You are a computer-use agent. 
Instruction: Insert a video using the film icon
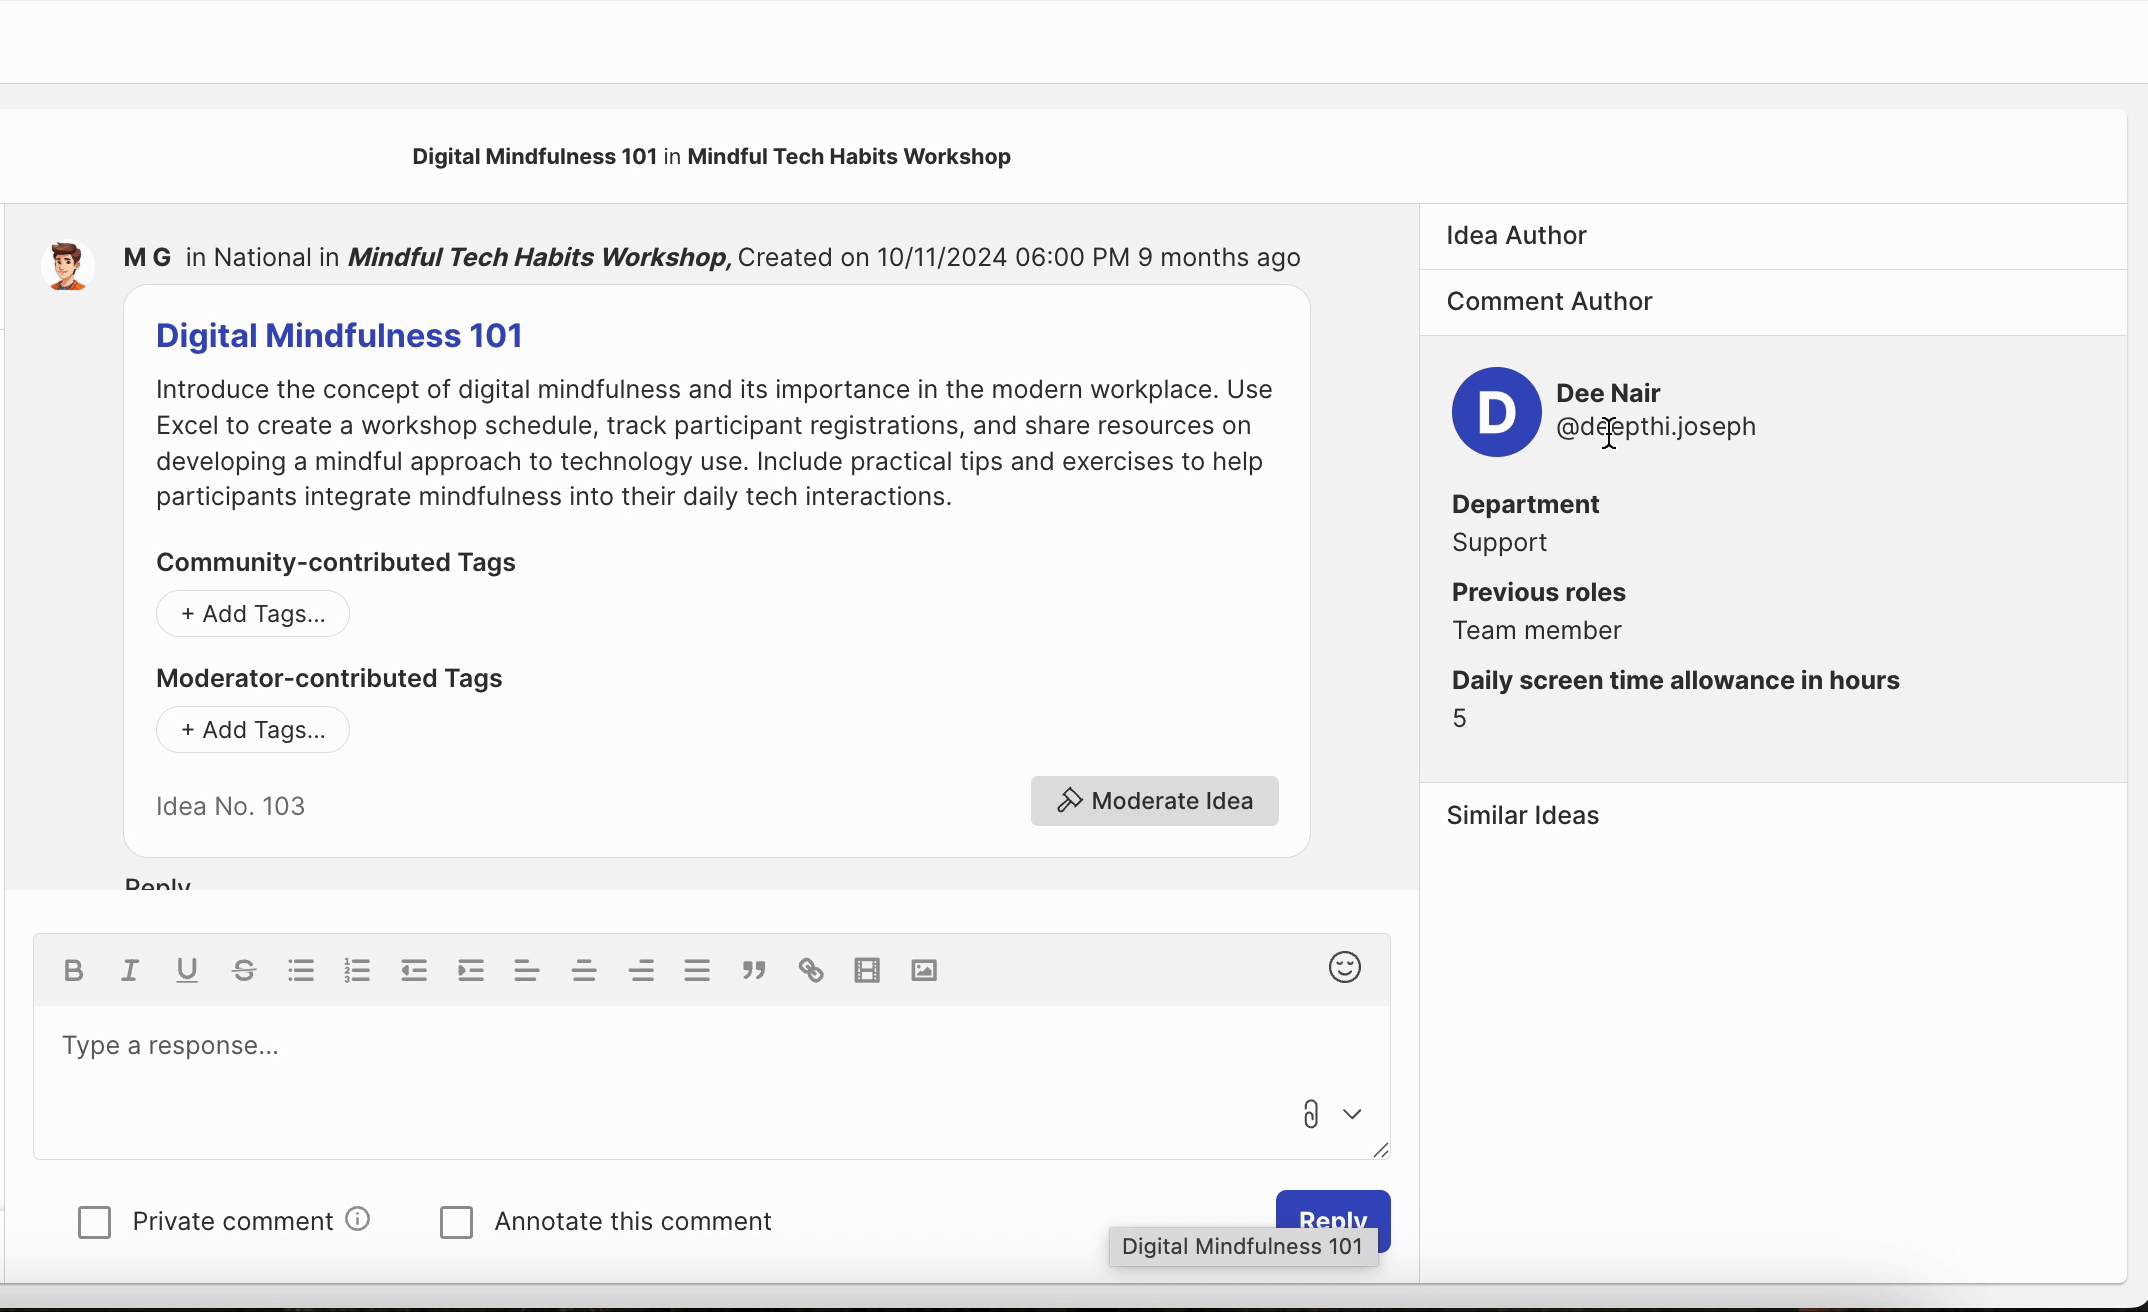867,970
